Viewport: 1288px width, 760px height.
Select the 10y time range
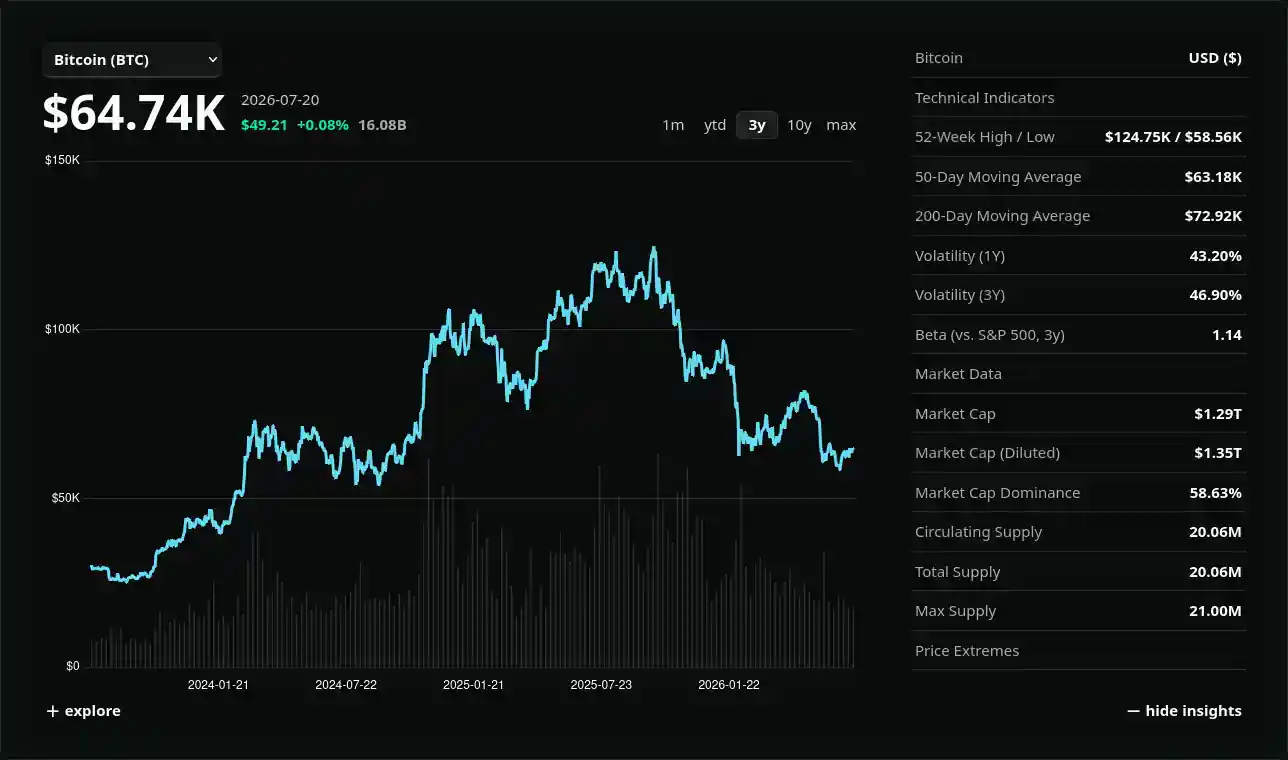799,125
